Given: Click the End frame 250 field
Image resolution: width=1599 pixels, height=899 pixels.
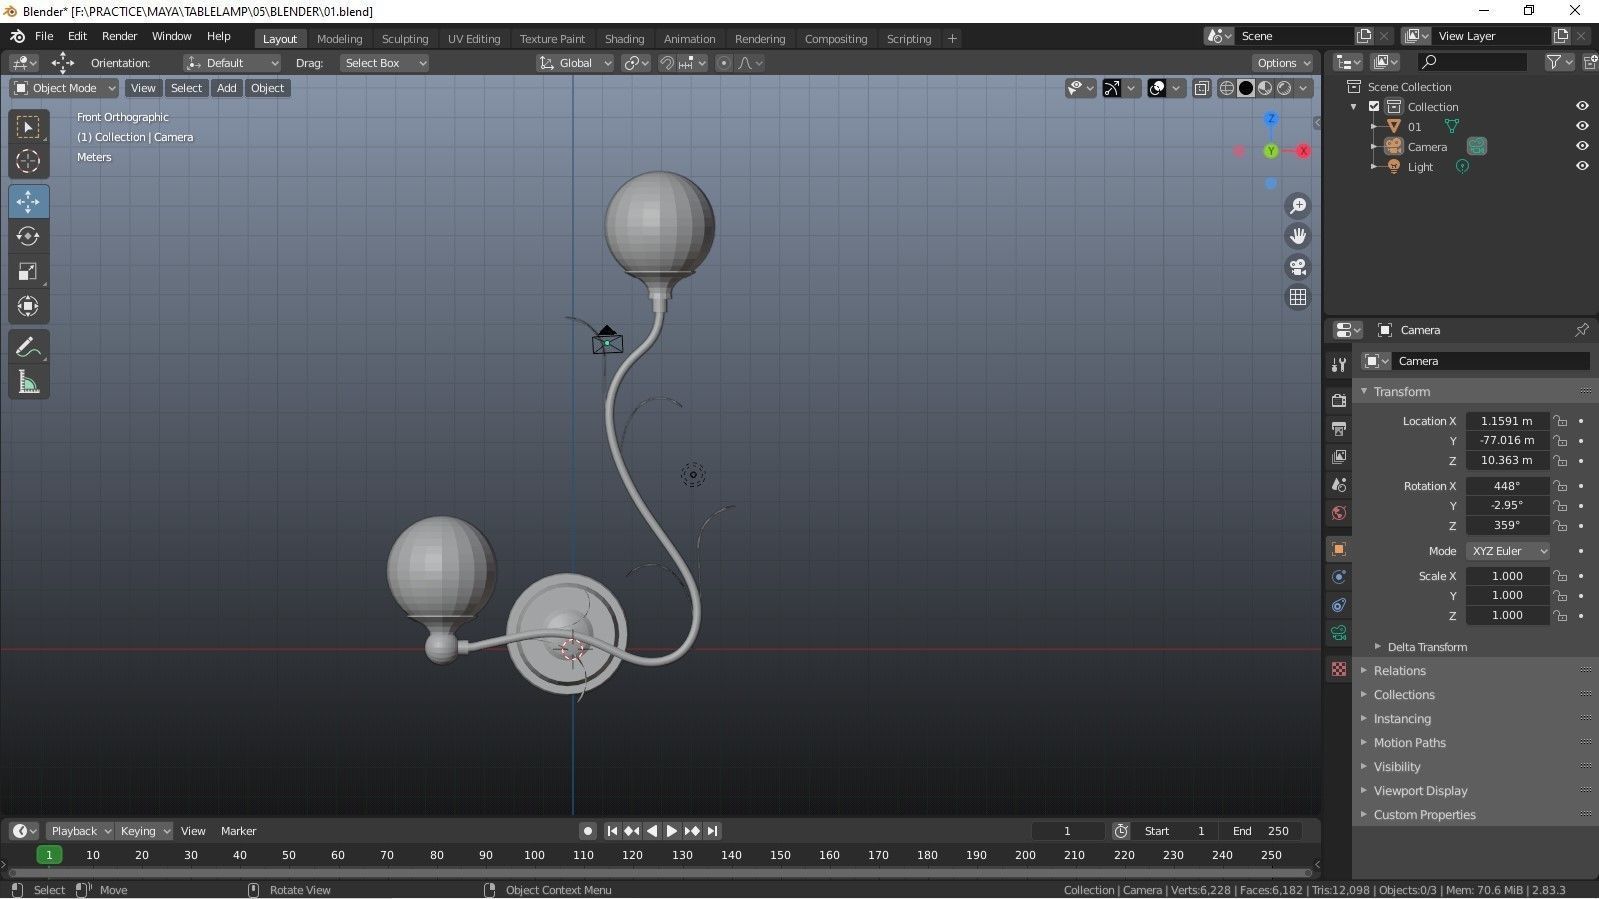Looking at the screenshot, I should (x=1259, y=831).
